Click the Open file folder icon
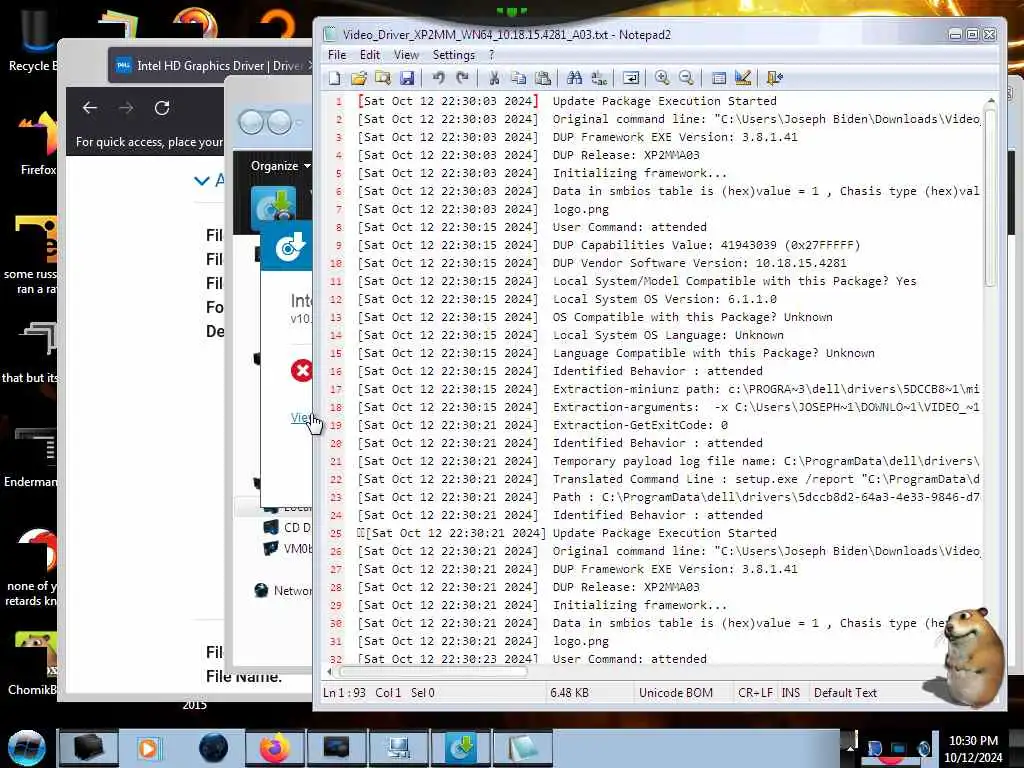Screen dimensions: 1024x768 (x=359, y=78)
